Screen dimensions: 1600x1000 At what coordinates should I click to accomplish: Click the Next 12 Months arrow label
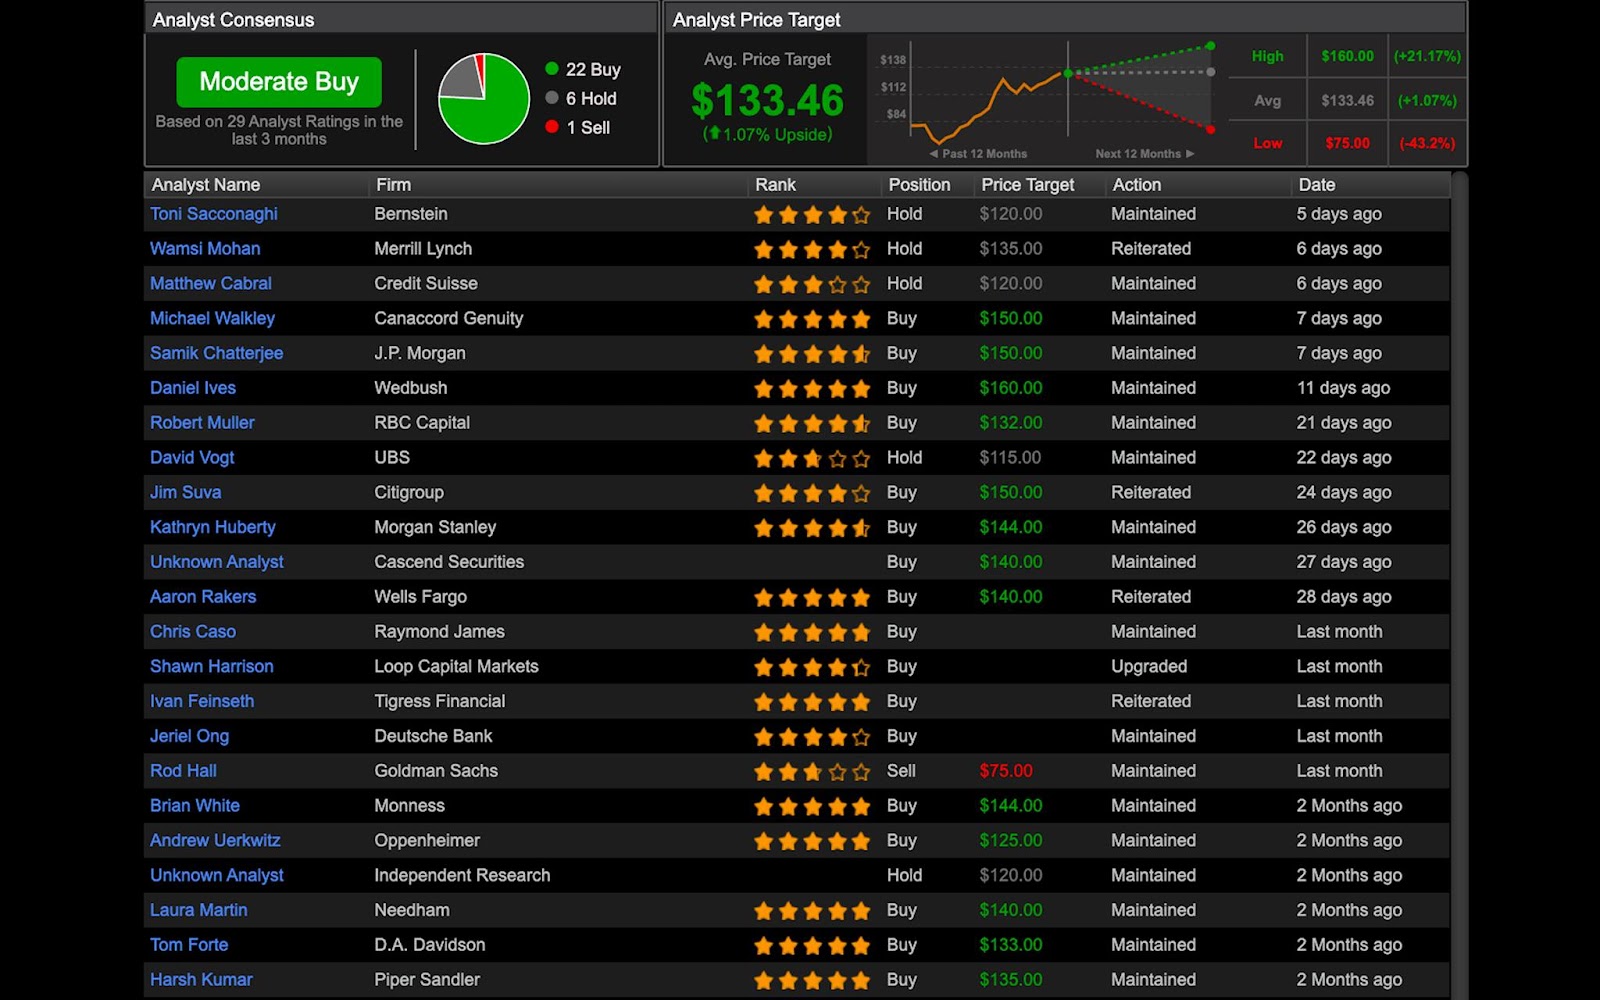(x=1144, y=154)
